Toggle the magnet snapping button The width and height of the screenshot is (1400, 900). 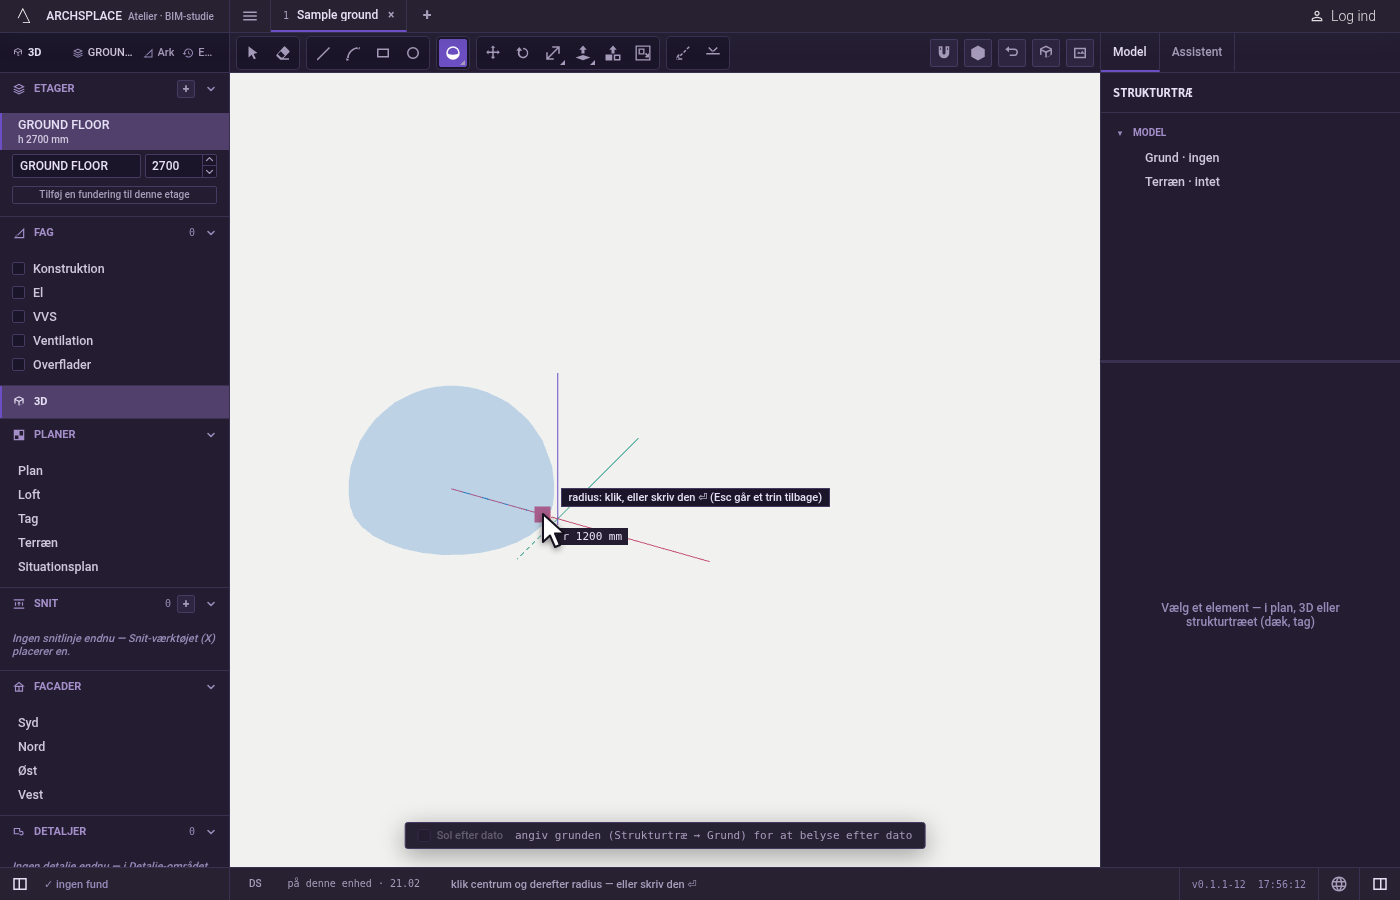tap(944, 53)
